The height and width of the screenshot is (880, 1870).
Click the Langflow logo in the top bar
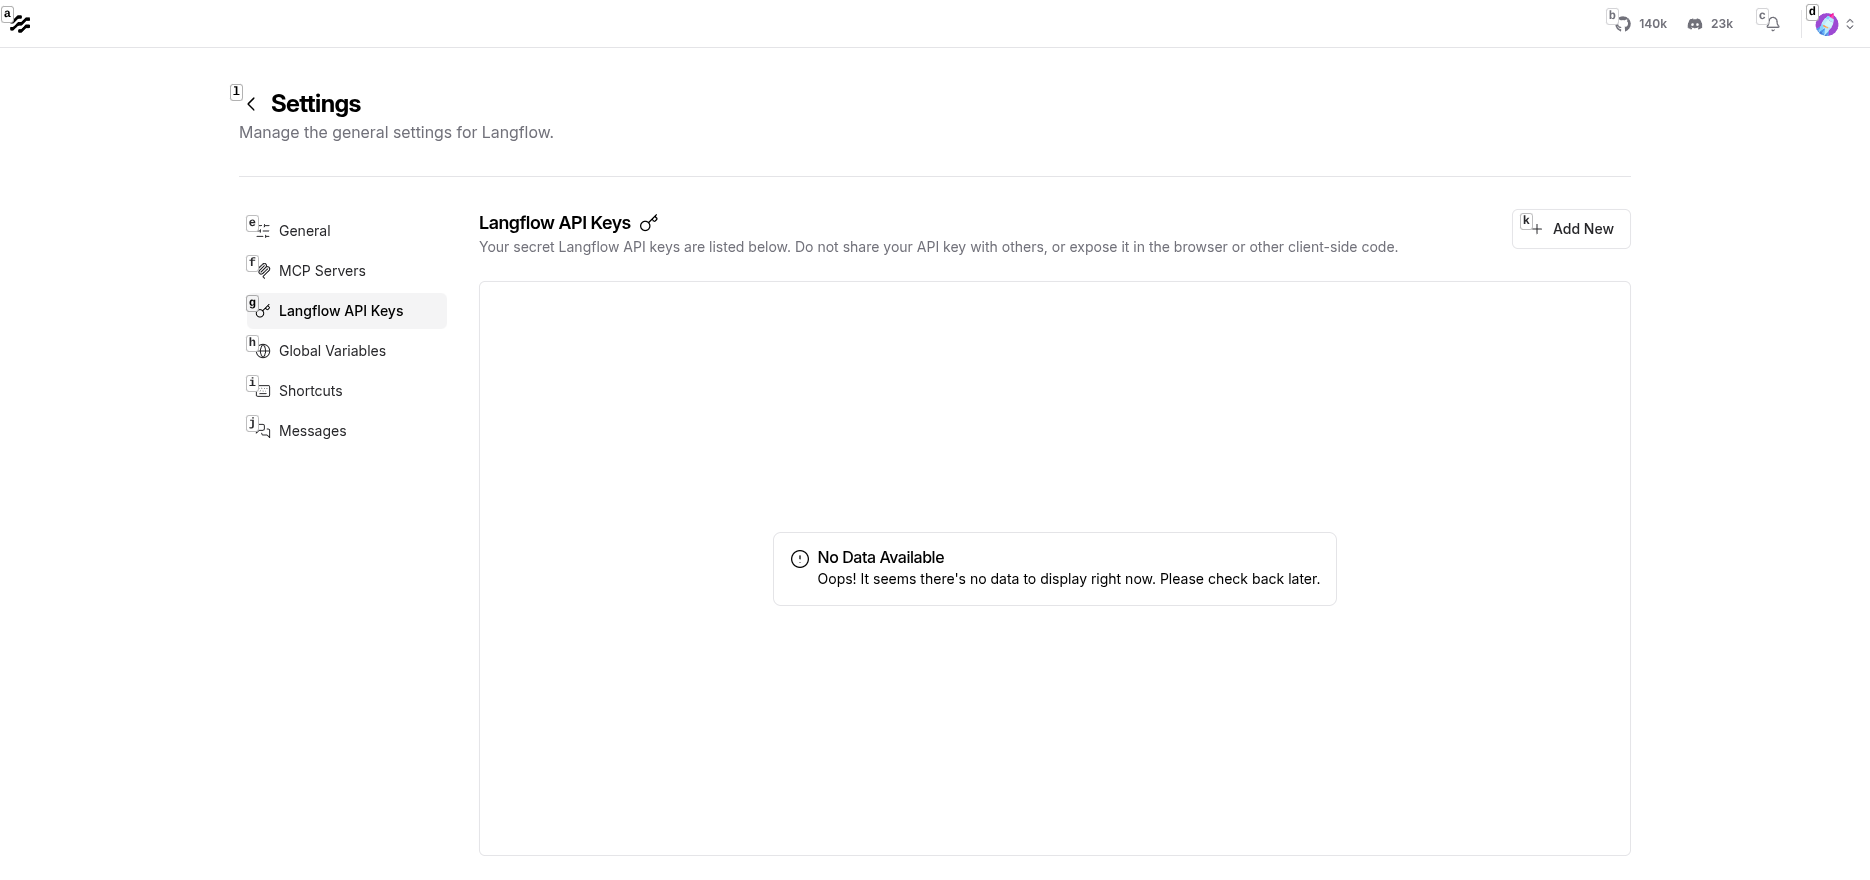20,21
